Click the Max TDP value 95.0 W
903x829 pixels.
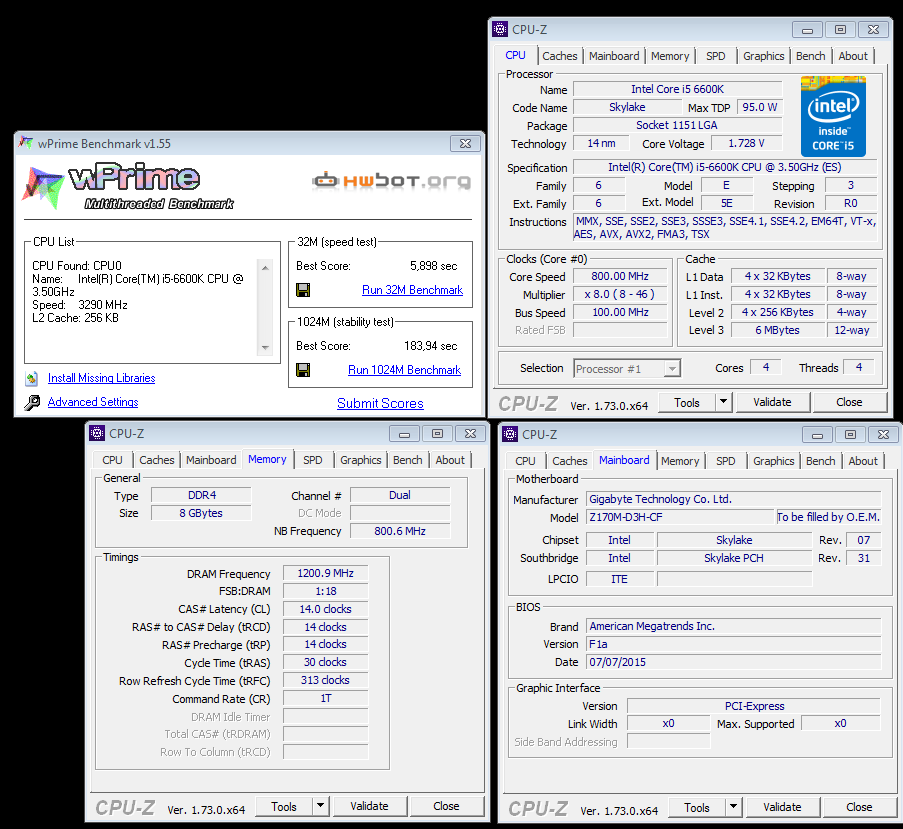(760, 107)
